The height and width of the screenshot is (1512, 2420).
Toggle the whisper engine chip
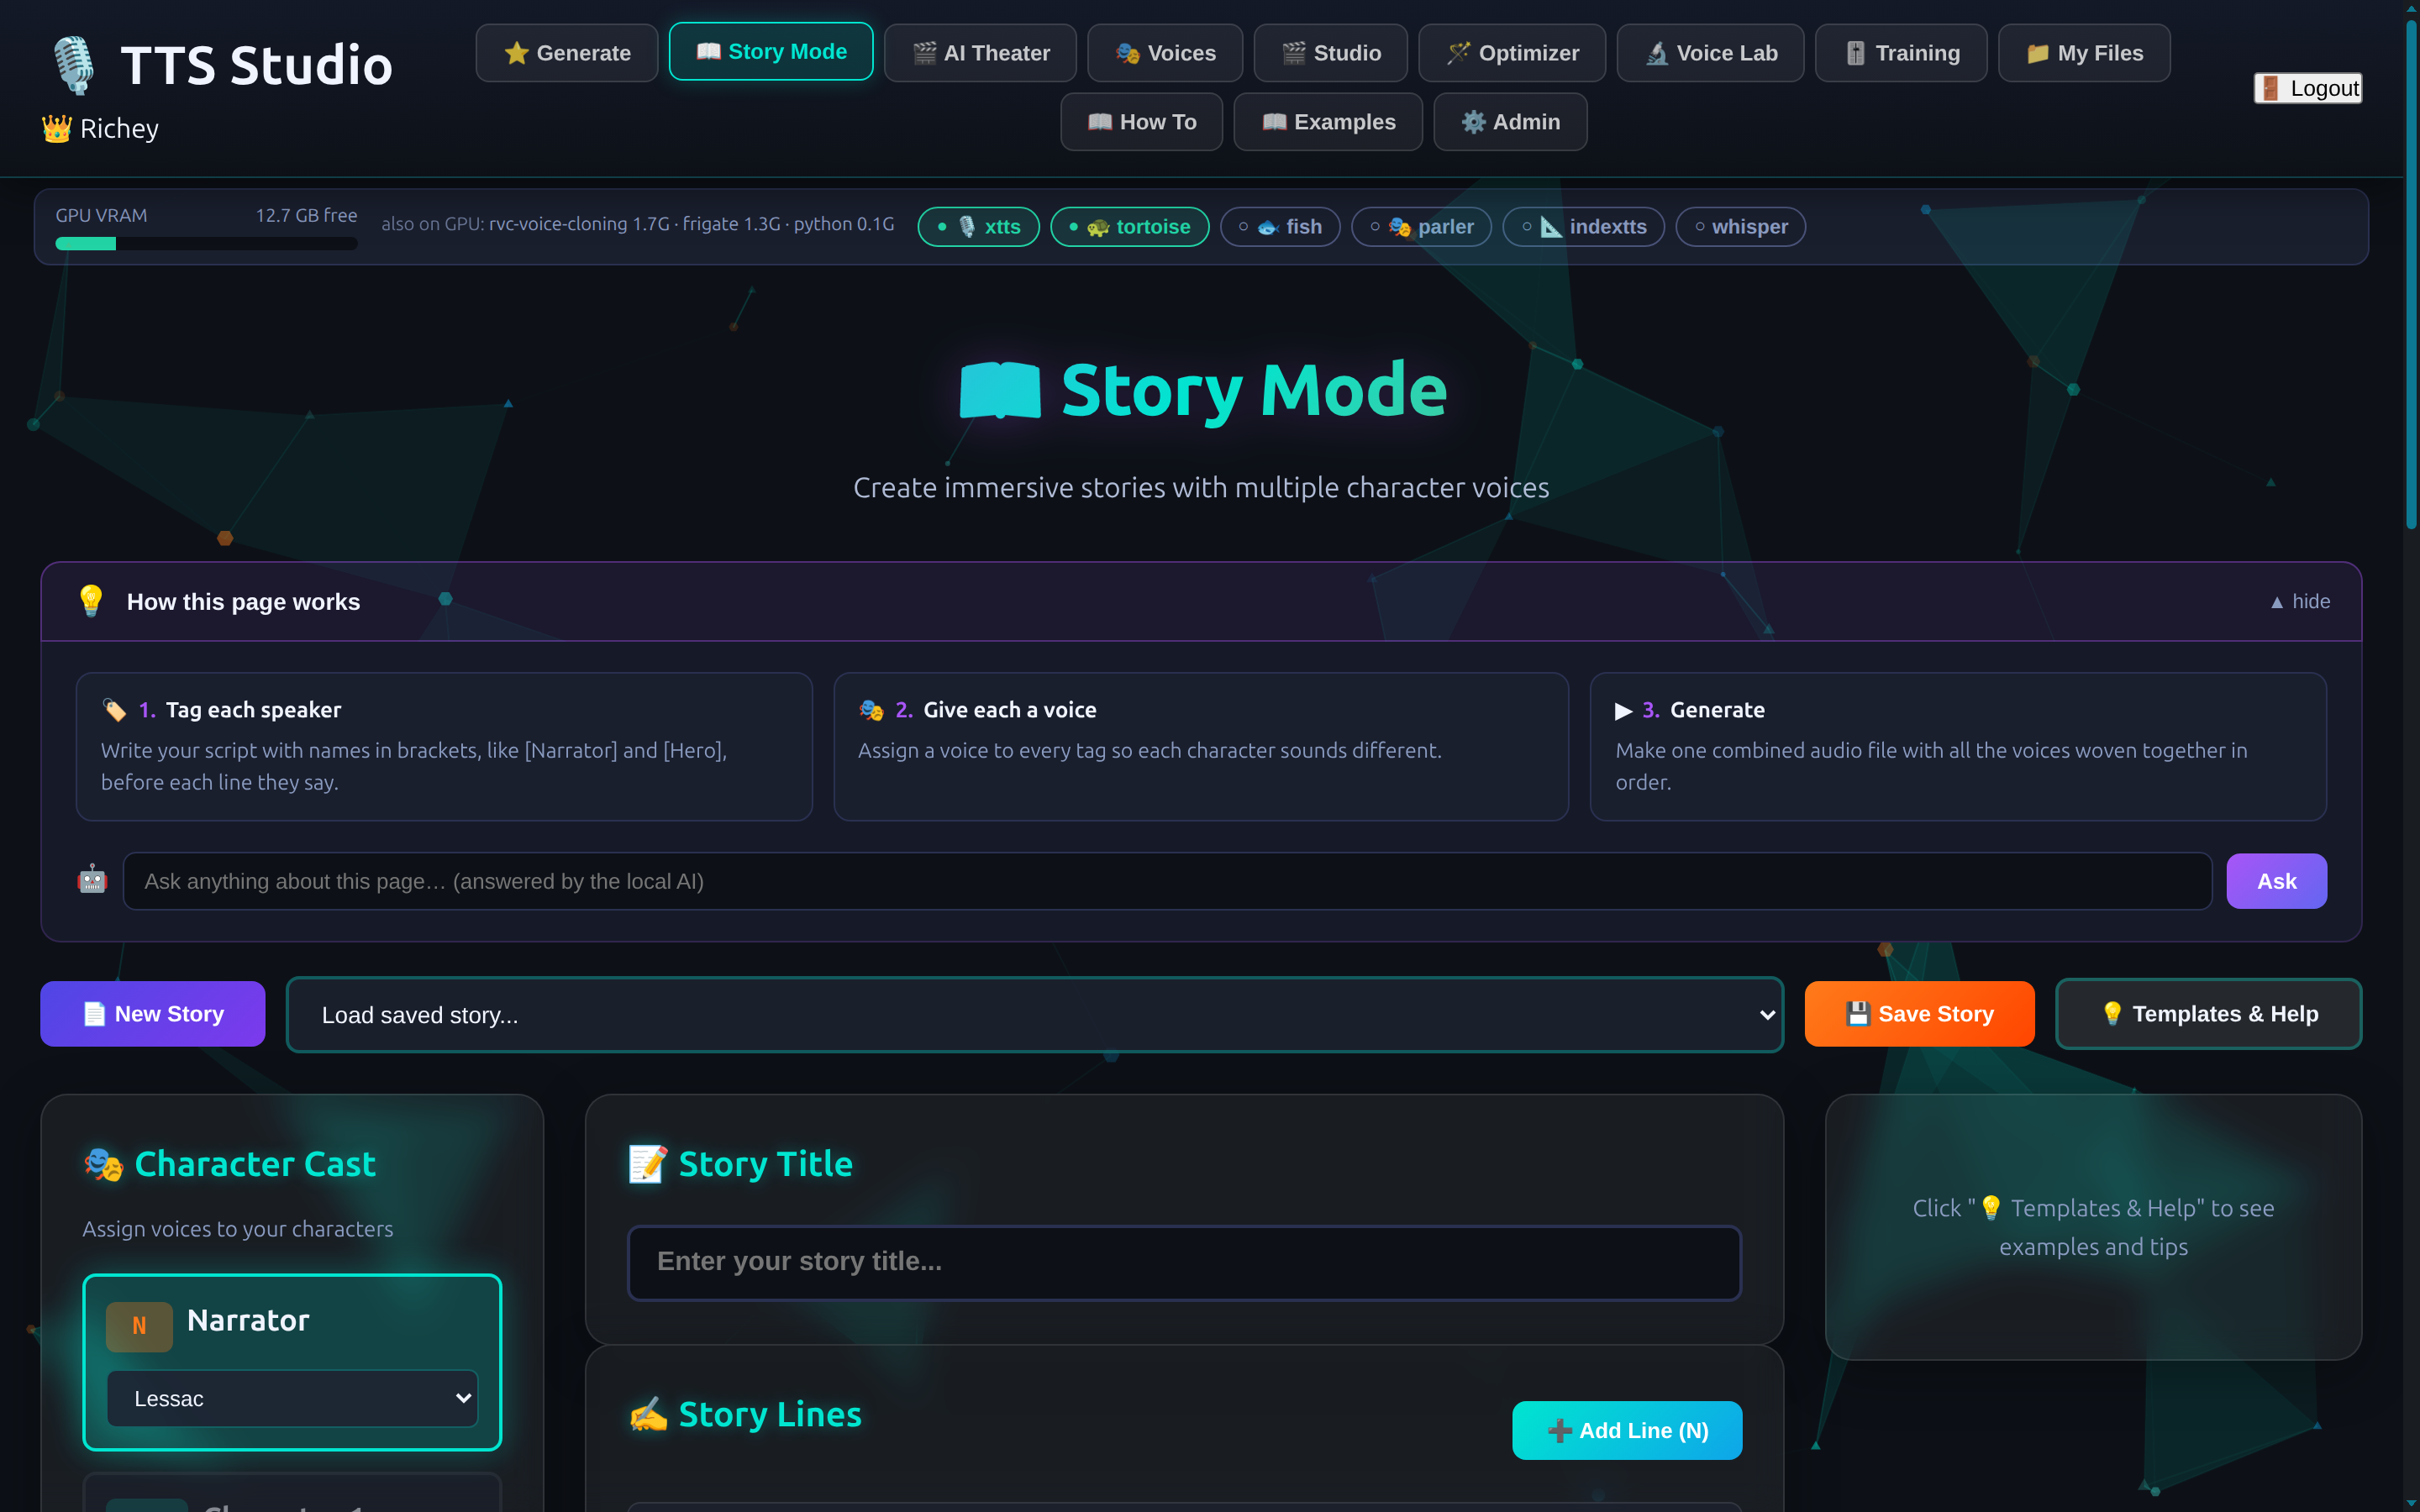pos(1740,227)
